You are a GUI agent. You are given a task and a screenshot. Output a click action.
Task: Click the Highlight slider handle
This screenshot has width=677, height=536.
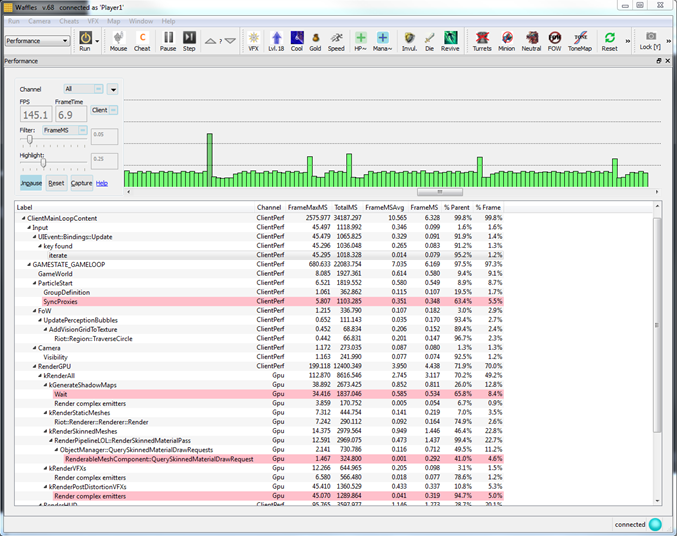click(x=43, y=163)
